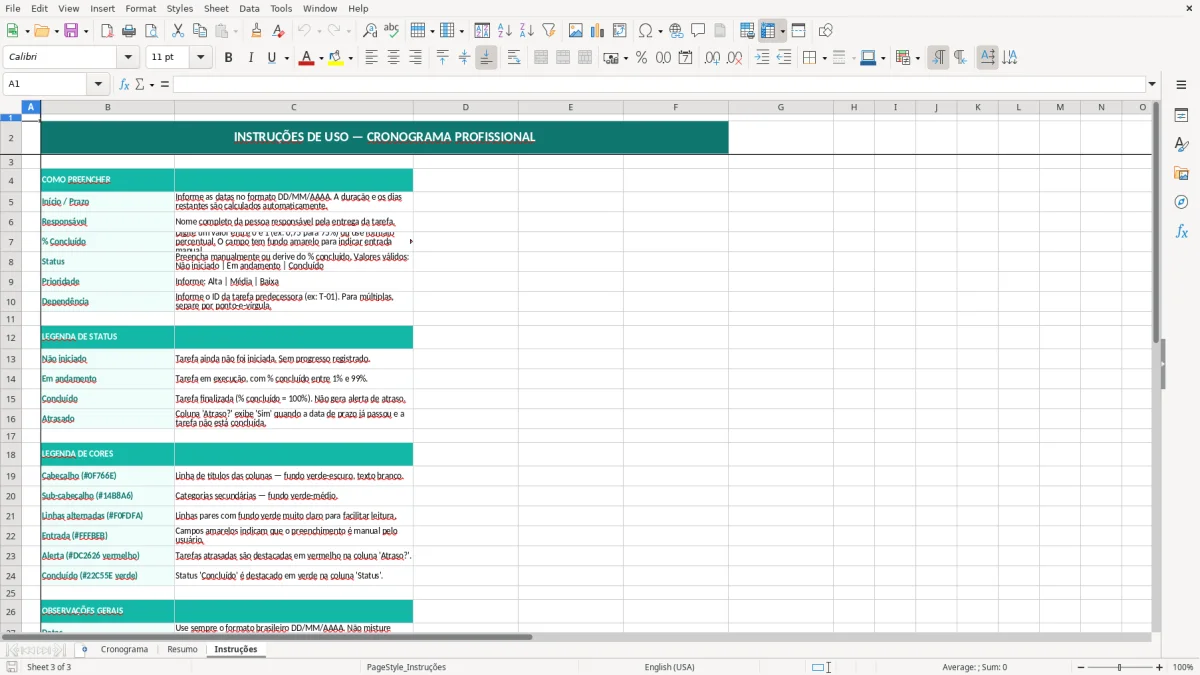Viewport: 1200px width, 675px height.
Task: Click the Cut scissors icon
Action: pyautogui.click(x=178, y=31)
